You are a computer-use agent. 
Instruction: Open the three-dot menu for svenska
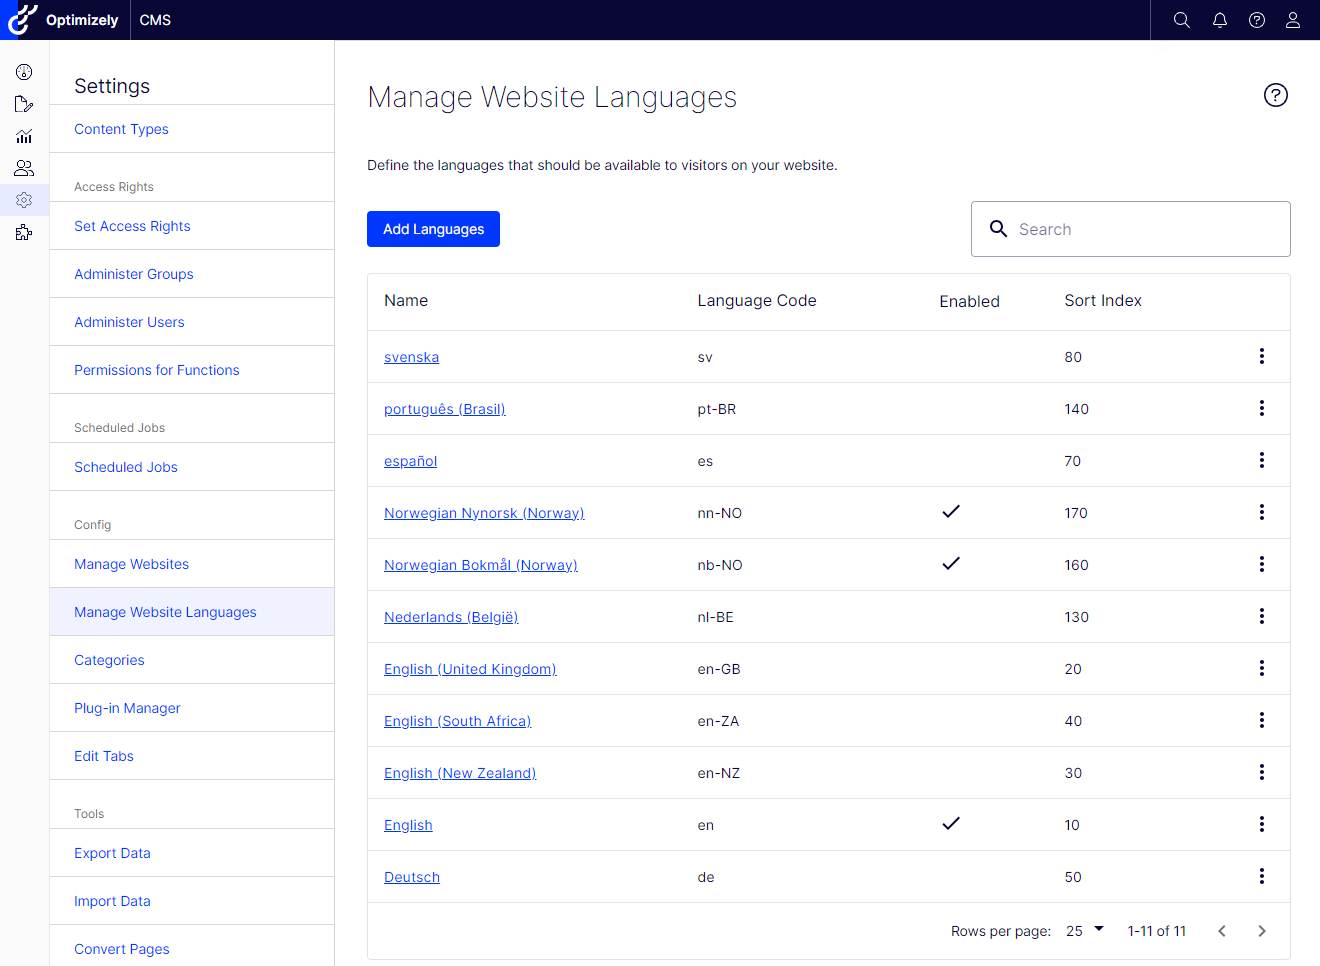click(1261, 356)
